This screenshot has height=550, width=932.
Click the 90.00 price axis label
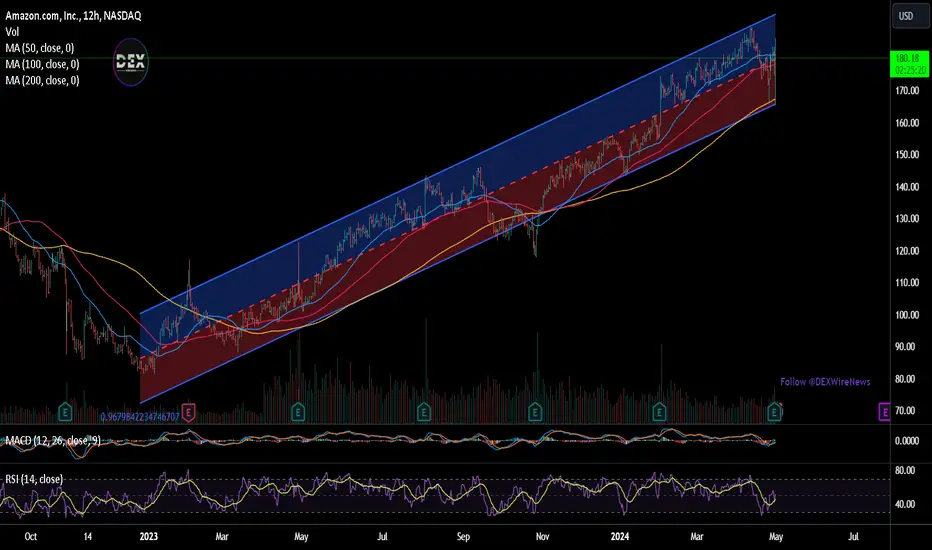(906, 347)
